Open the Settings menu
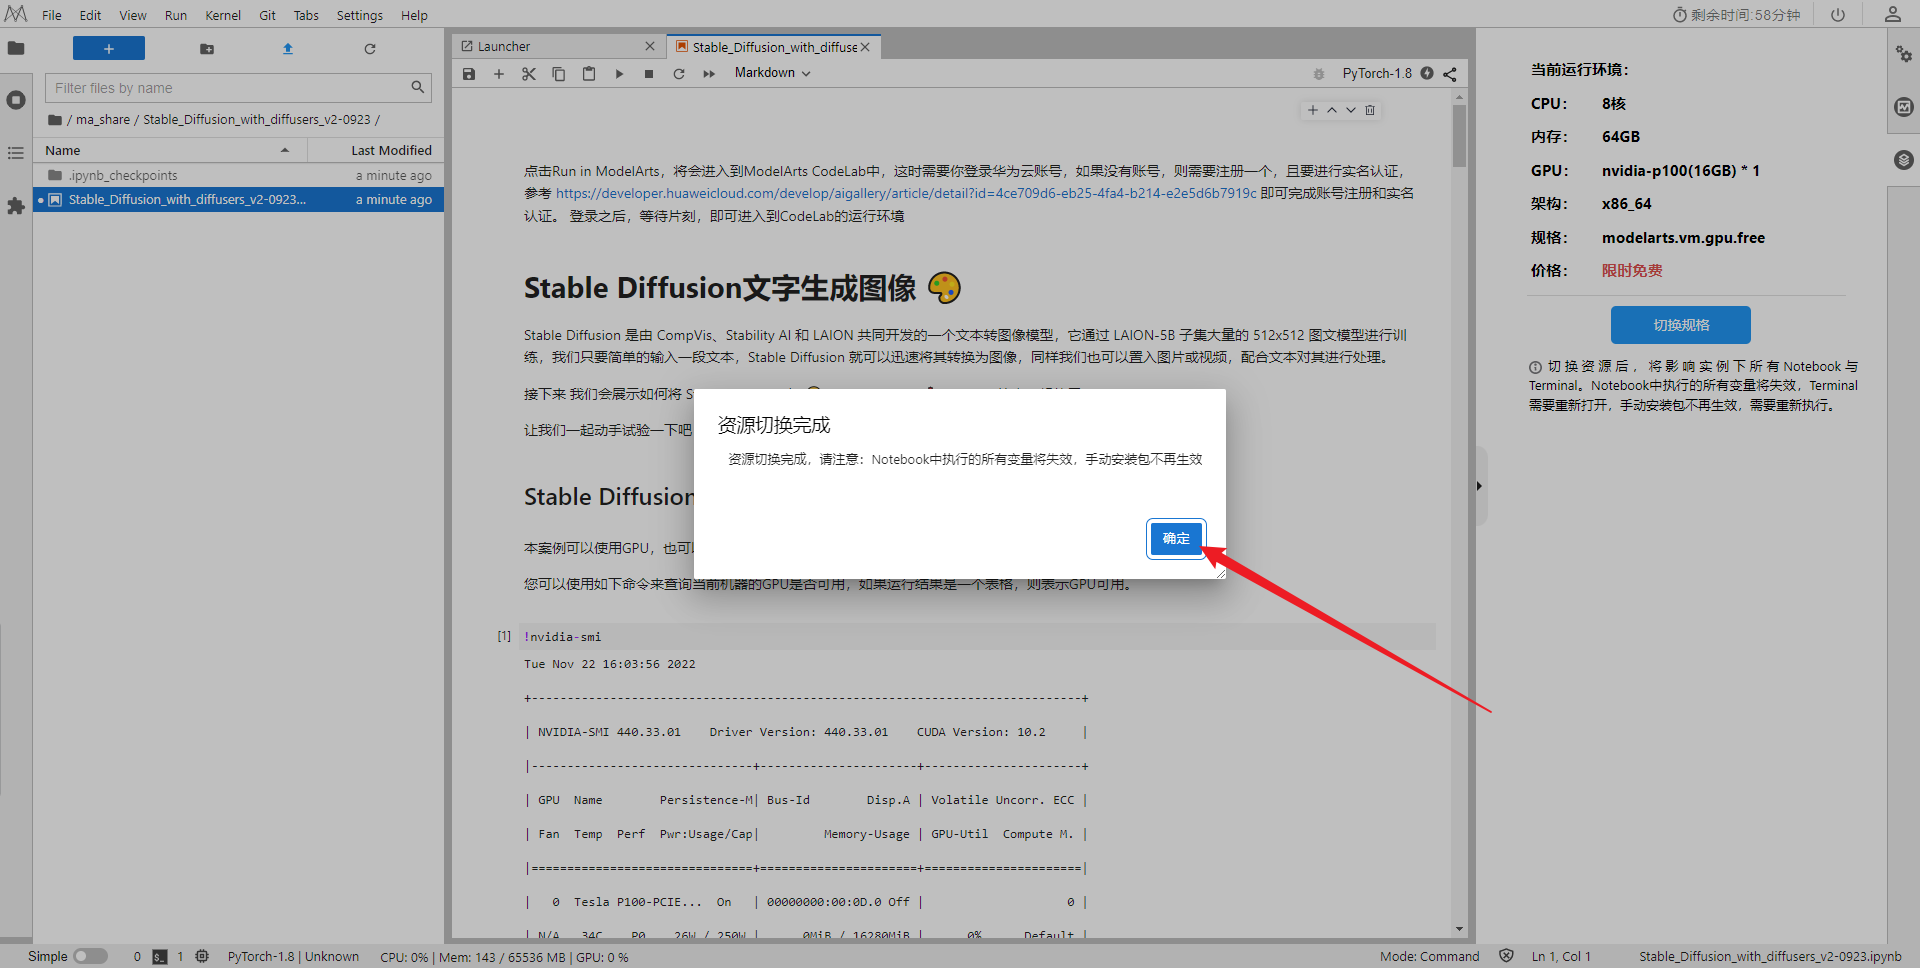1920x968 pixels. 360,15
